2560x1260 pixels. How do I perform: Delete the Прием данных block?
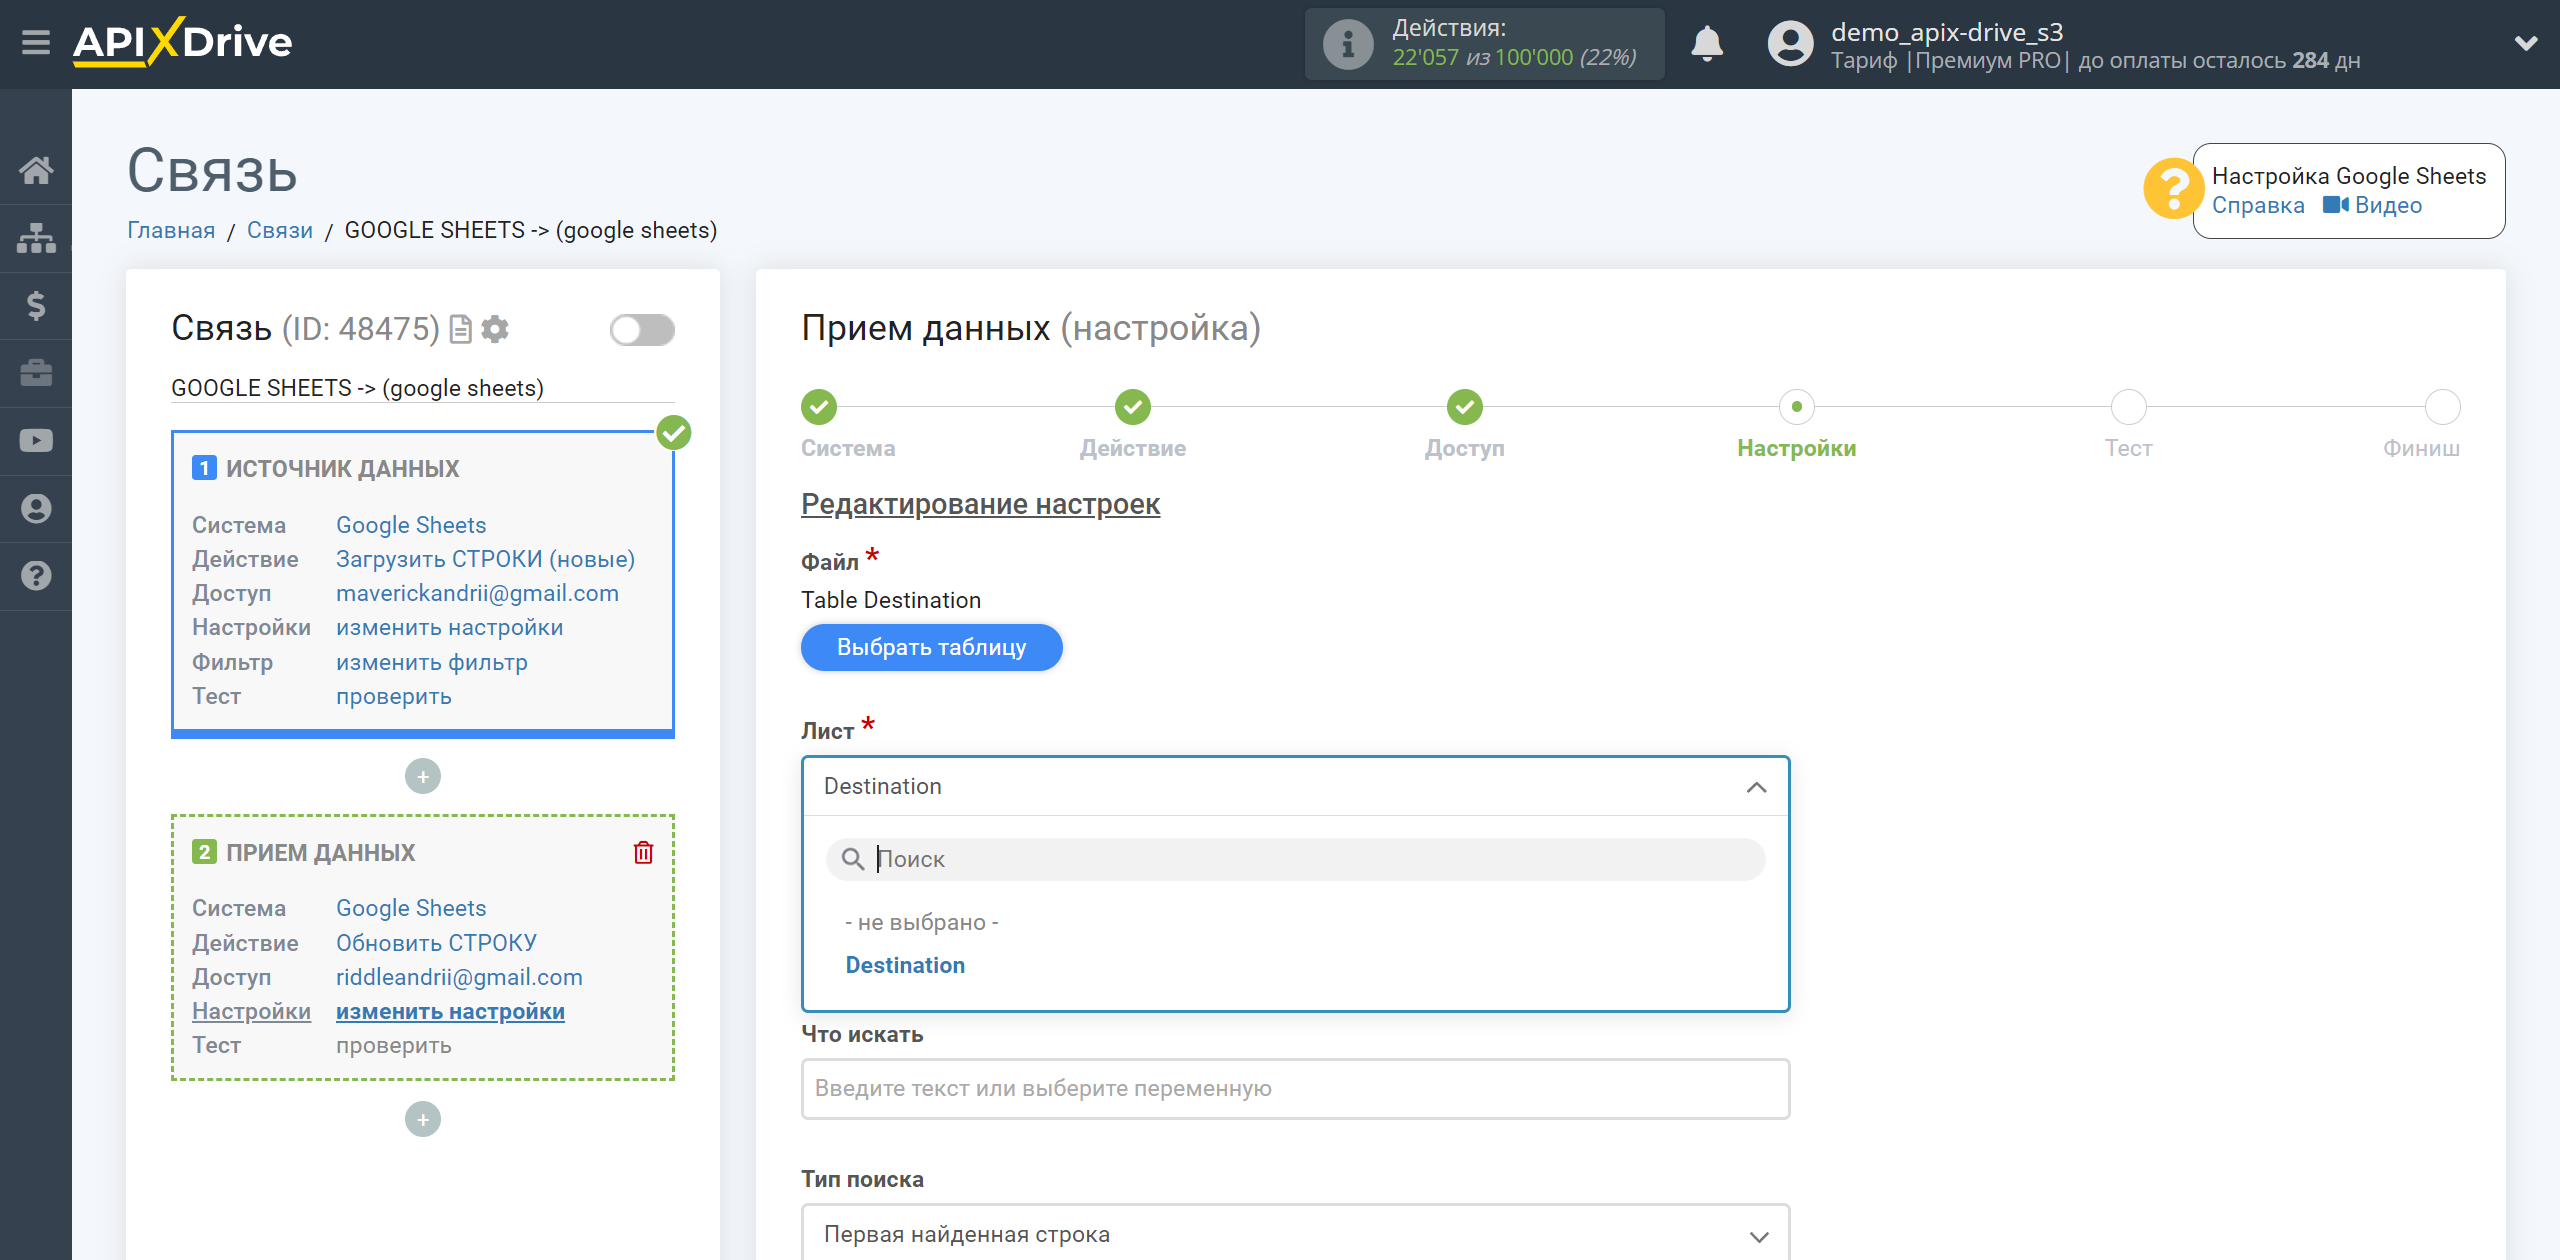(644, 852)
